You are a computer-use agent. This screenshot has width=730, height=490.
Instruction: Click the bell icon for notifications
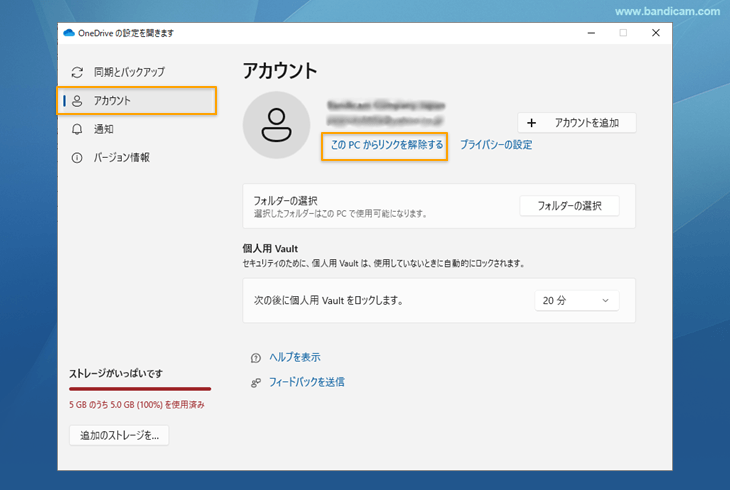tap(77, 129)
